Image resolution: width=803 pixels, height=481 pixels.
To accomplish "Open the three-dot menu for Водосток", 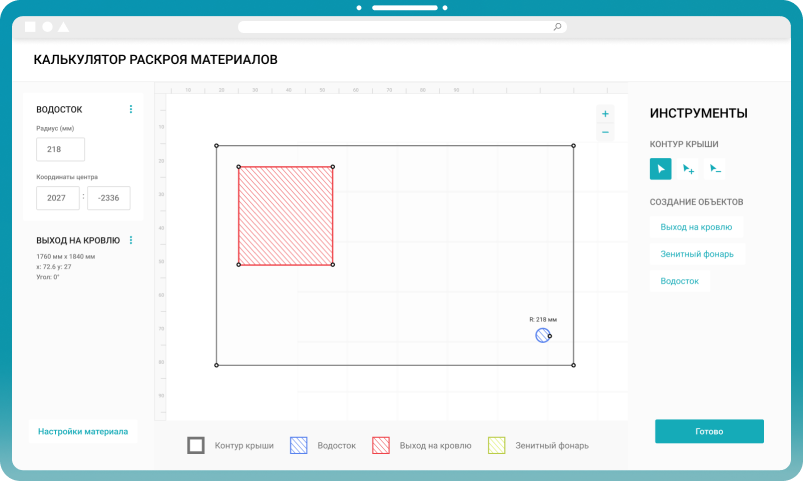I will pos(131,109).
